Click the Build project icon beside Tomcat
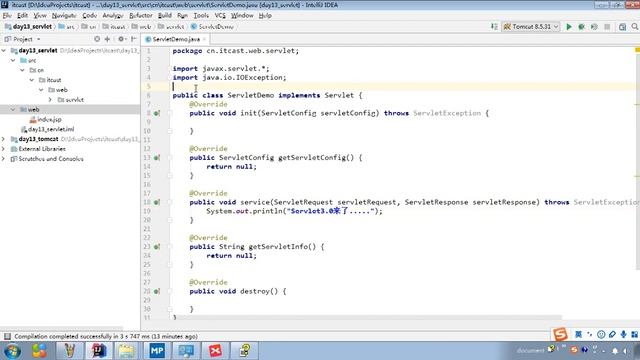This screenshot has width=640, height=360. click(494, 27)
